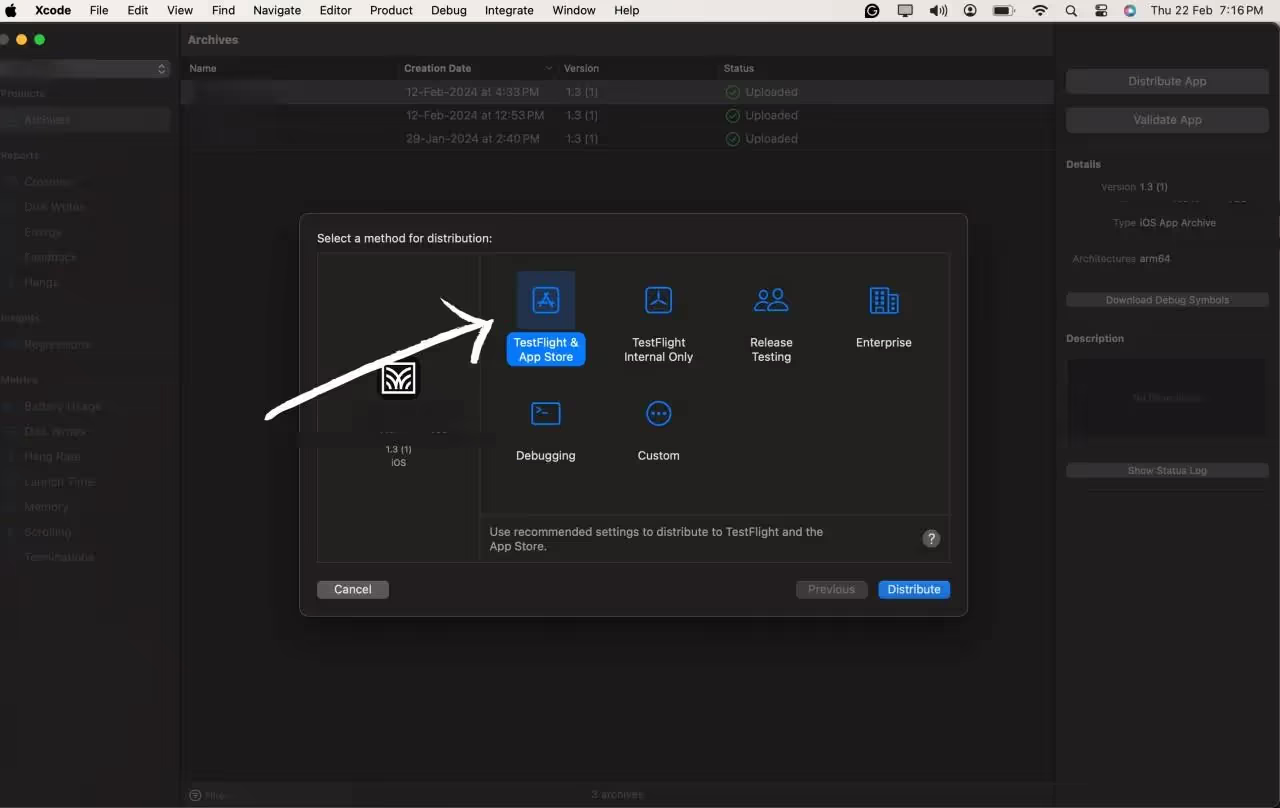
Task: Click Download Debug Symbols button
Action: coord(1167,300)
